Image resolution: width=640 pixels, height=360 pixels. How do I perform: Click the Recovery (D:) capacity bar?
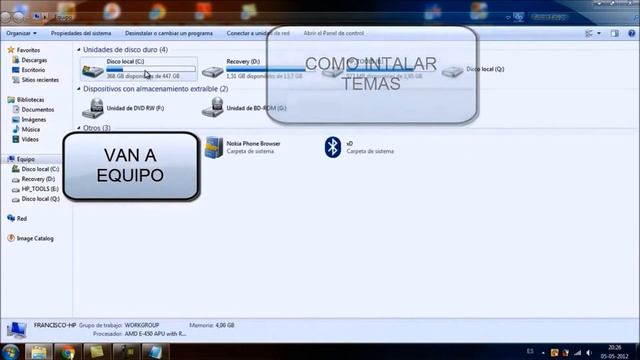click(x=266, y=69)
